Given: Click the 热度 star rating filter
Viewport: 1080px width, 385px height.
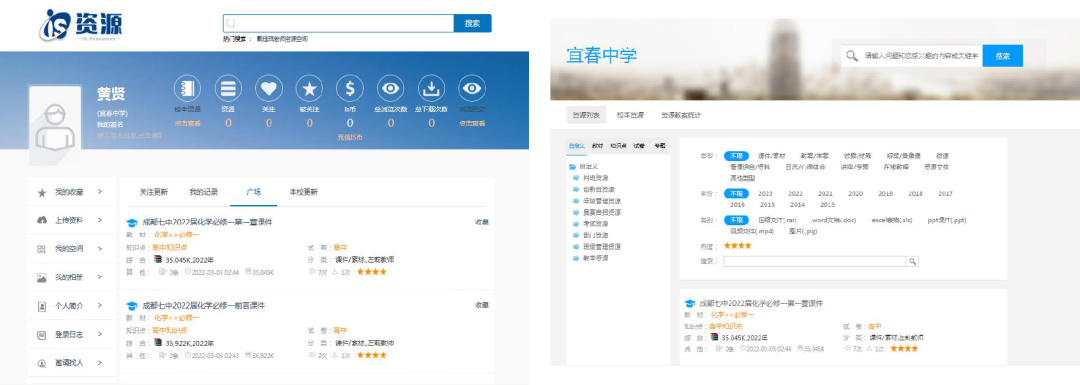Looking at the screenshot, I should (x=738, y=246).
